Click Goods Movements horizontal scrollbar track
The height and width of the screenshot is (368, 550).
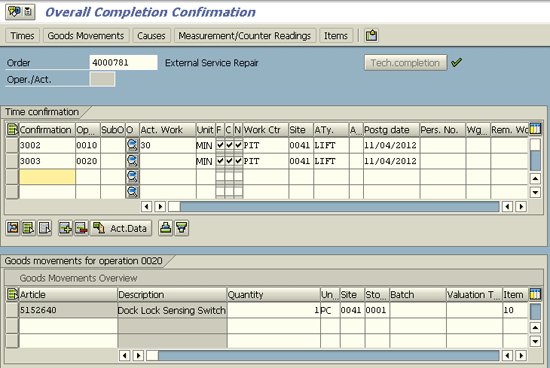(x=328, y=356)
